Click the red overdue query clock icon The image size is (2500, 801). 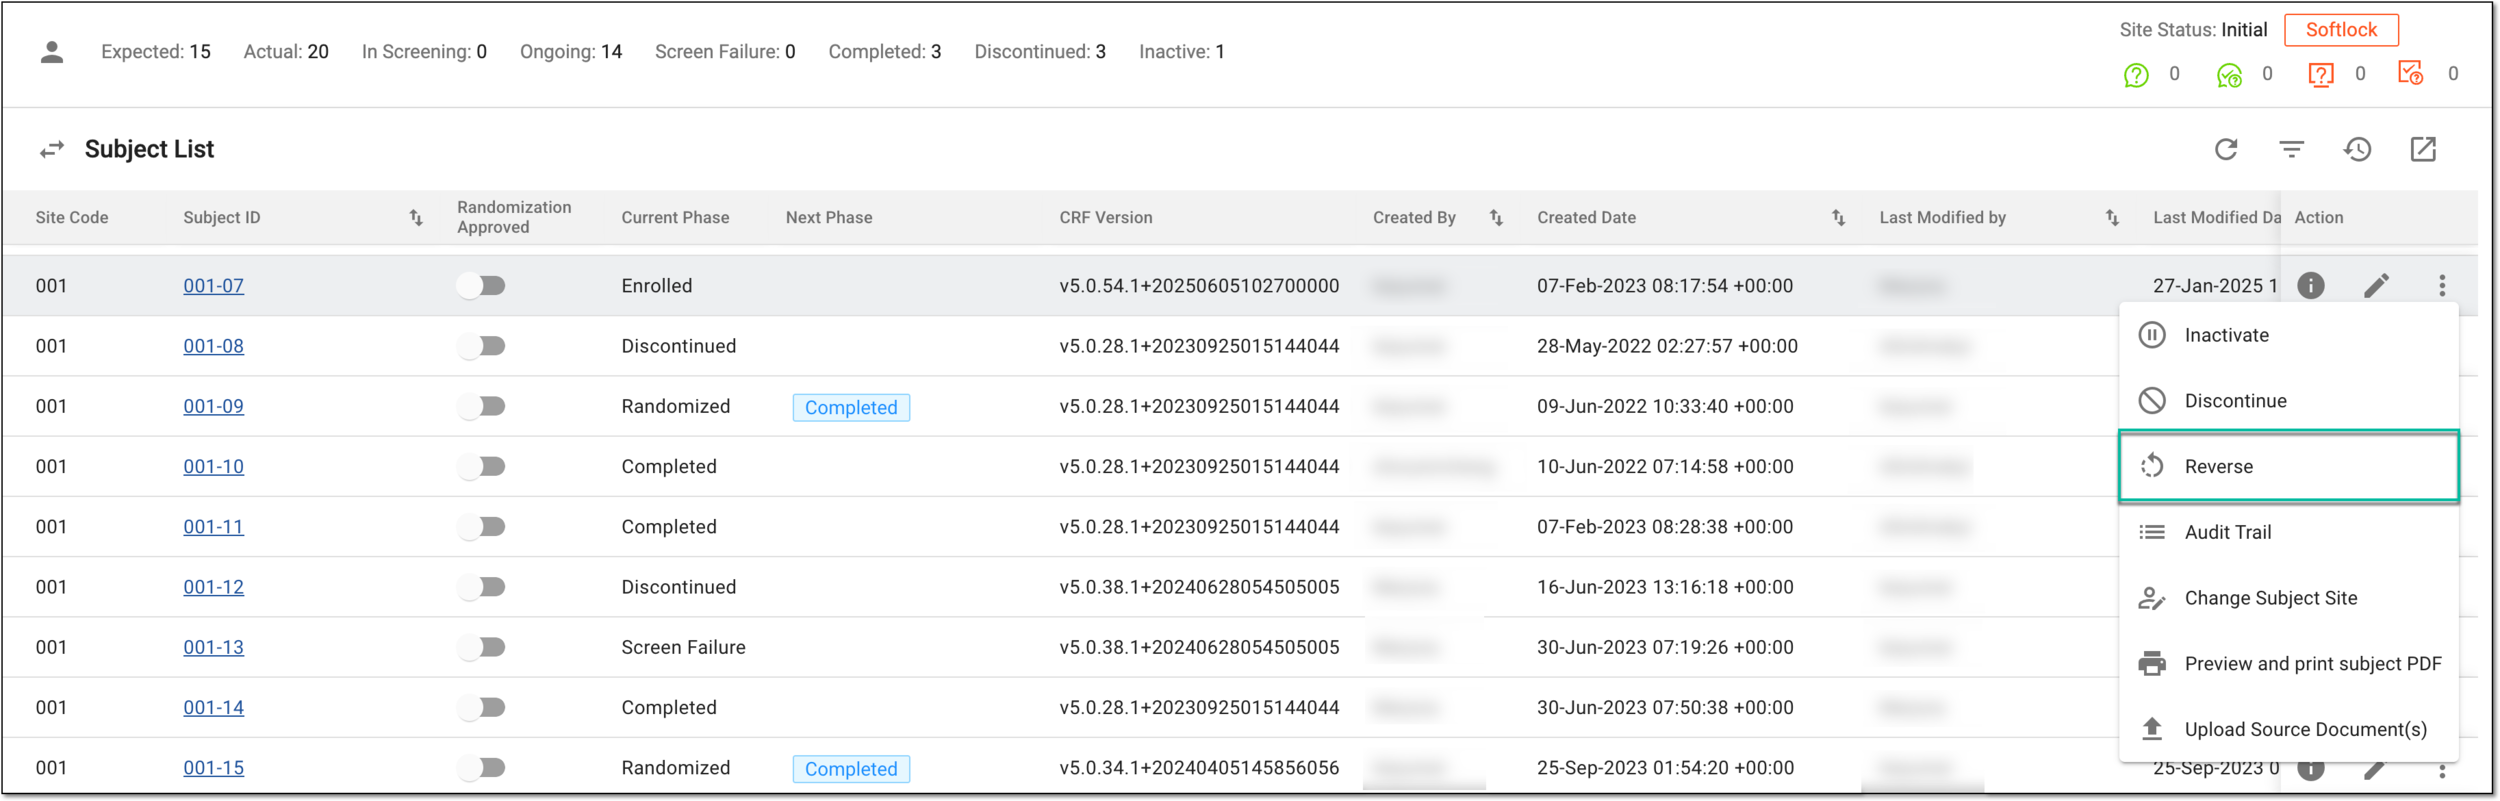[x=2411, y=73]
